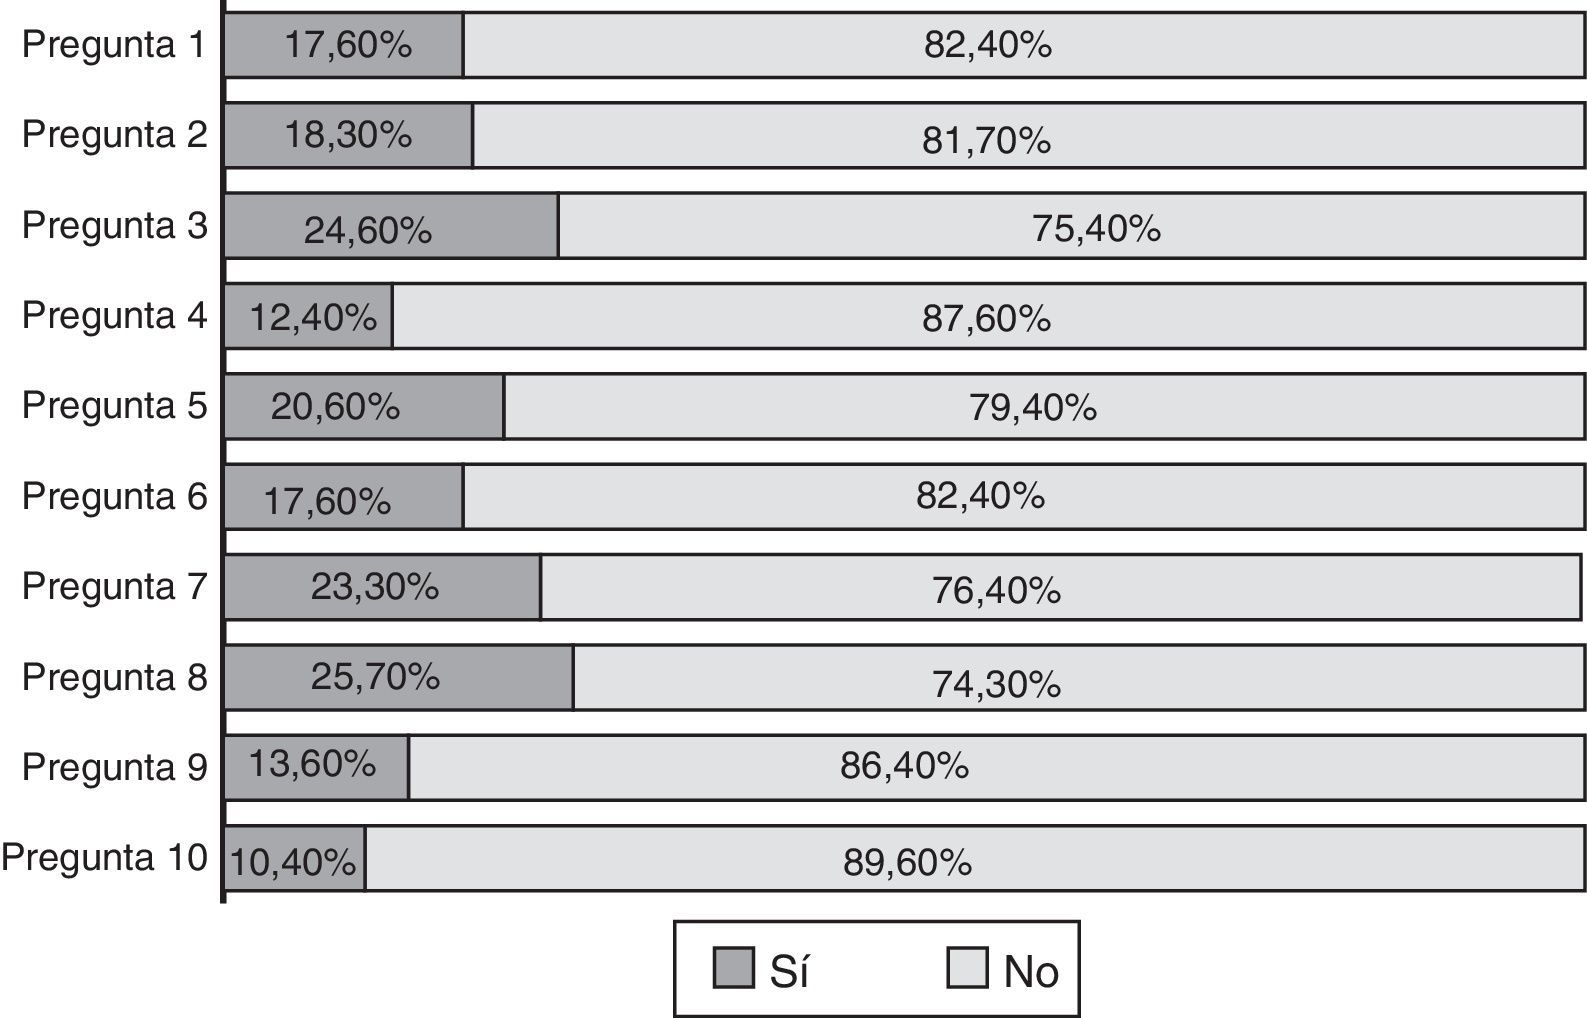The image size is (1587, 1018).
Task: Click the 23,30% Sí bar segment
Action: coord(382,587)
